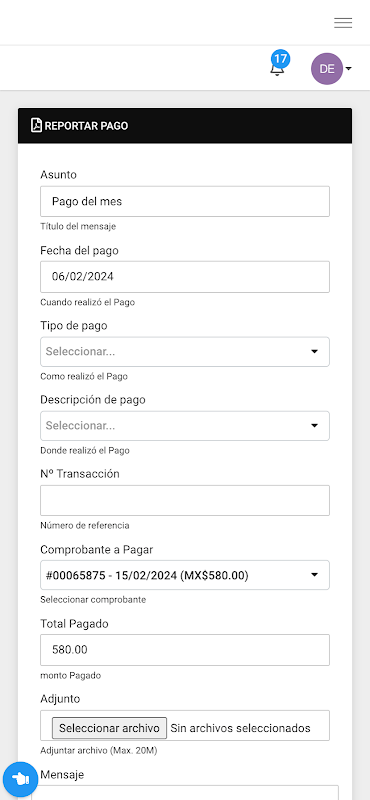Click into the Nº Transacción field
The width and height of the screenshot is (370, 800).
coord(185,500)
